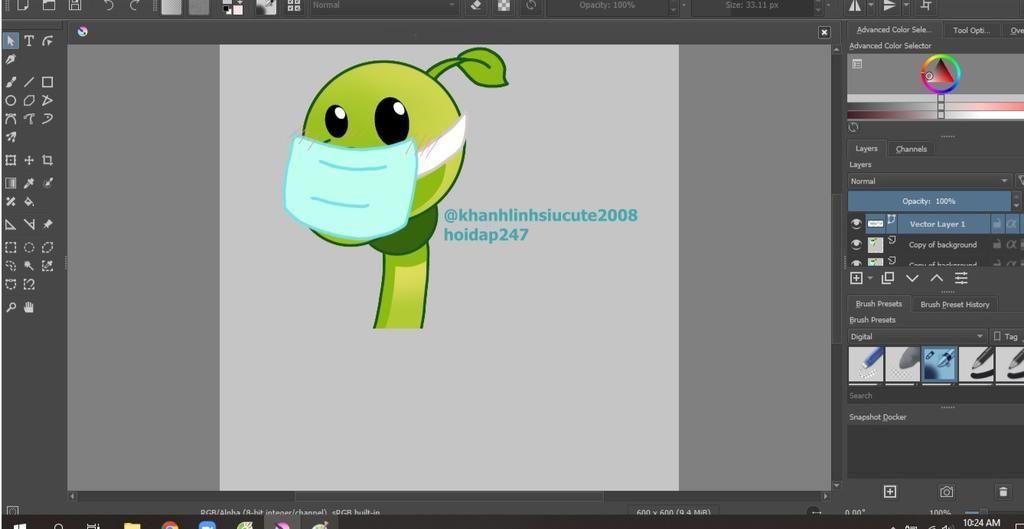
Task: Open the Digital brush tag dropdown
Action: click(917, 336)
